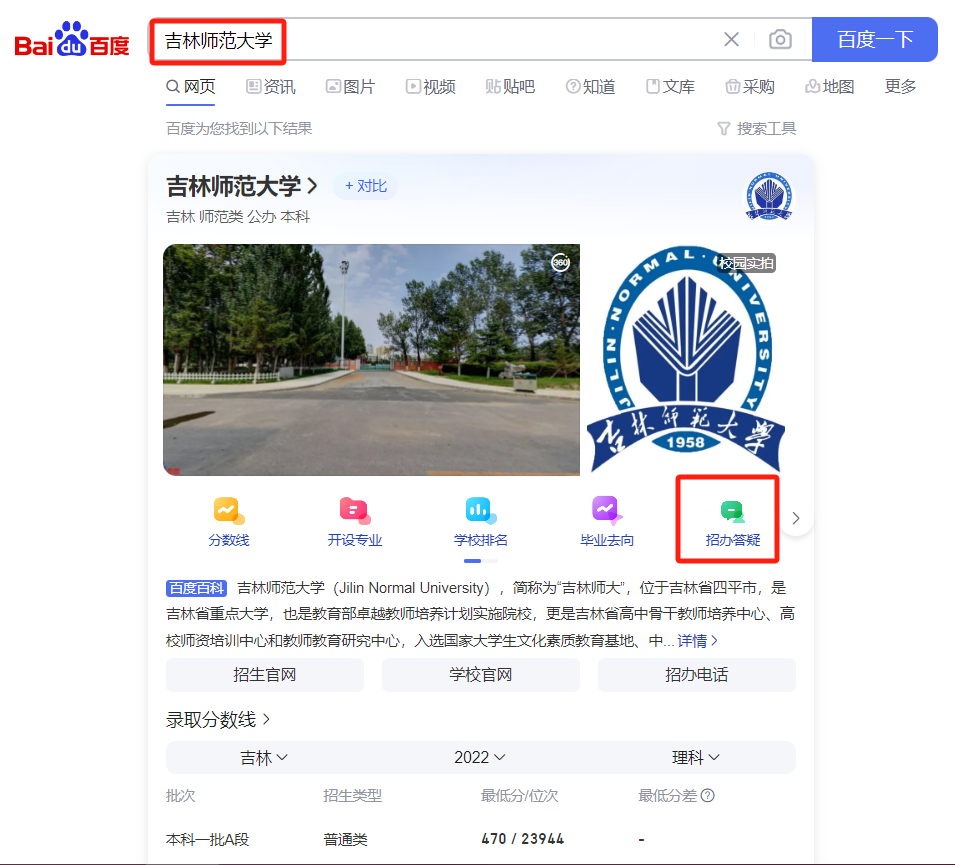This screenshot has height=865, width=955.
Task: Clear the search box with X icon
Action: [x=731, y=40]
